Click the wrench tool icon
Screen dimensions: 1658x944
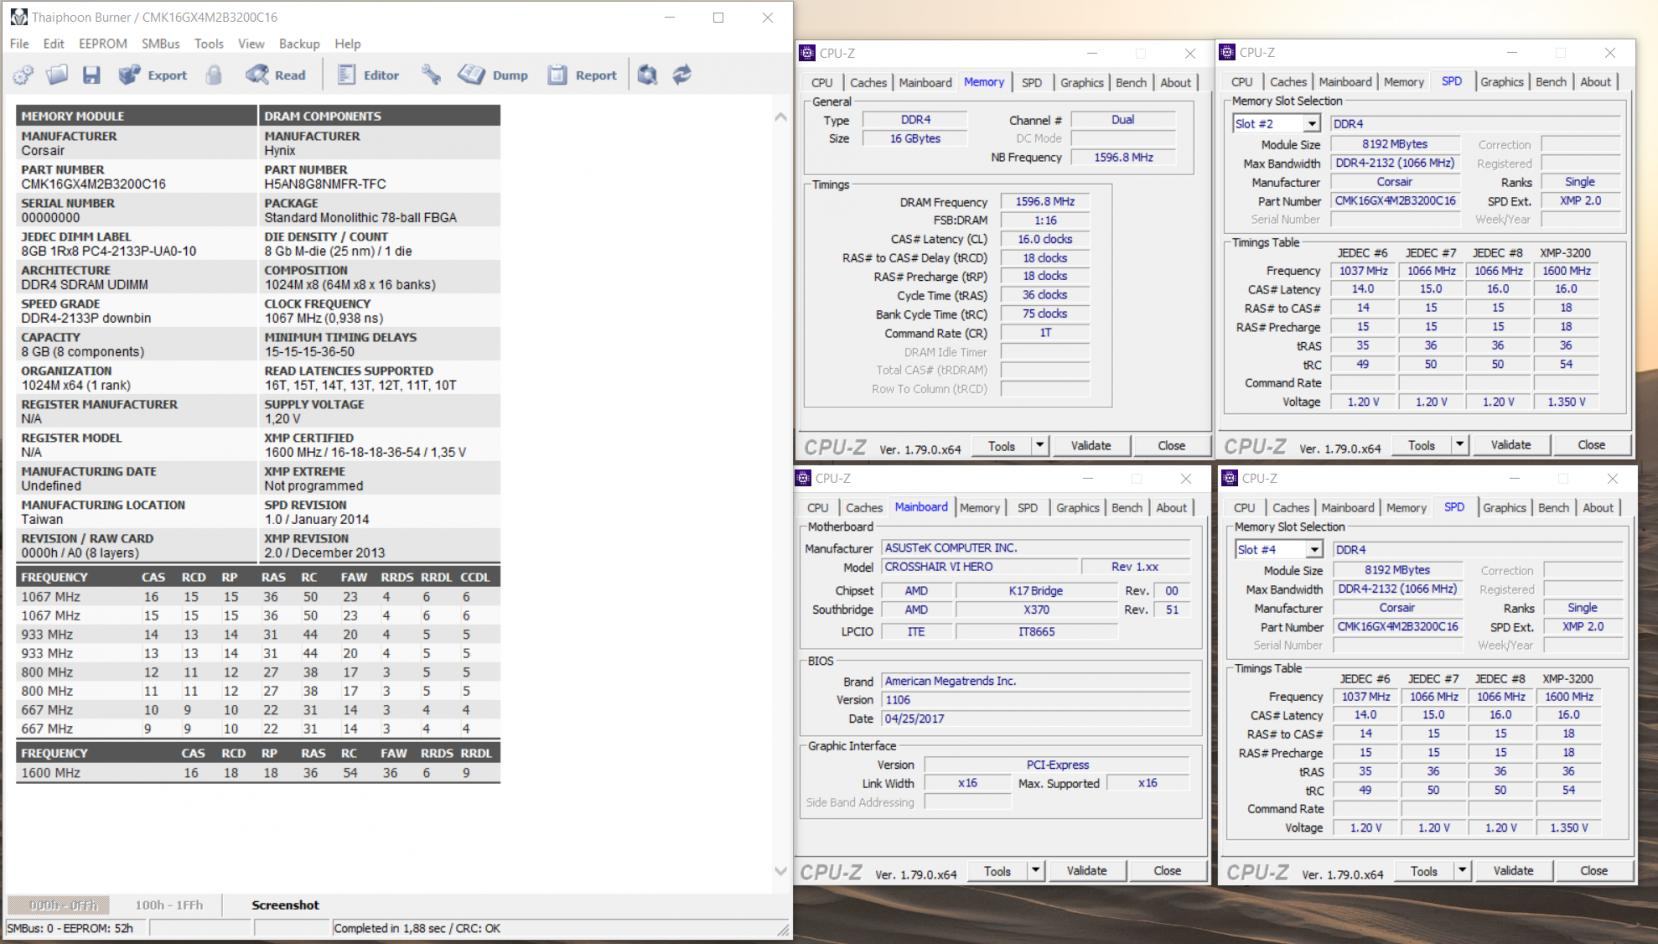(x=431, y=75)
